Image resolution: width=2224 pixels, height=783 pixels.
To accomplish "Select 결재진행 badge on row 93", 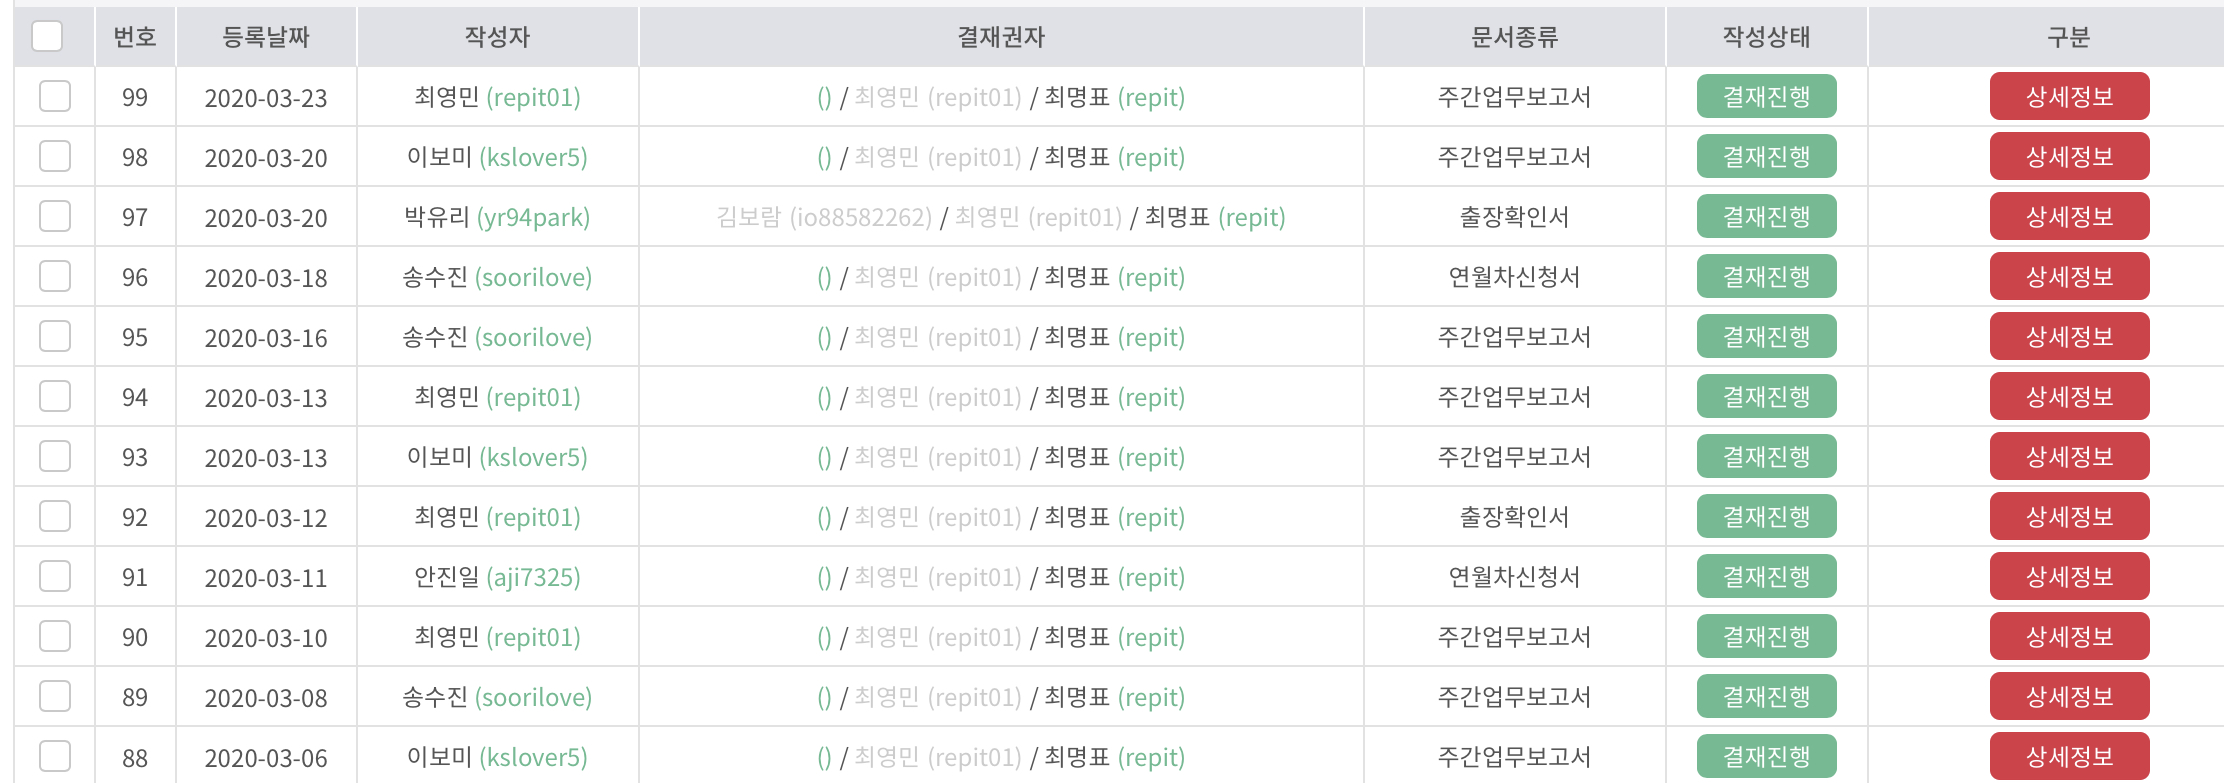I will coord(1766,456).
